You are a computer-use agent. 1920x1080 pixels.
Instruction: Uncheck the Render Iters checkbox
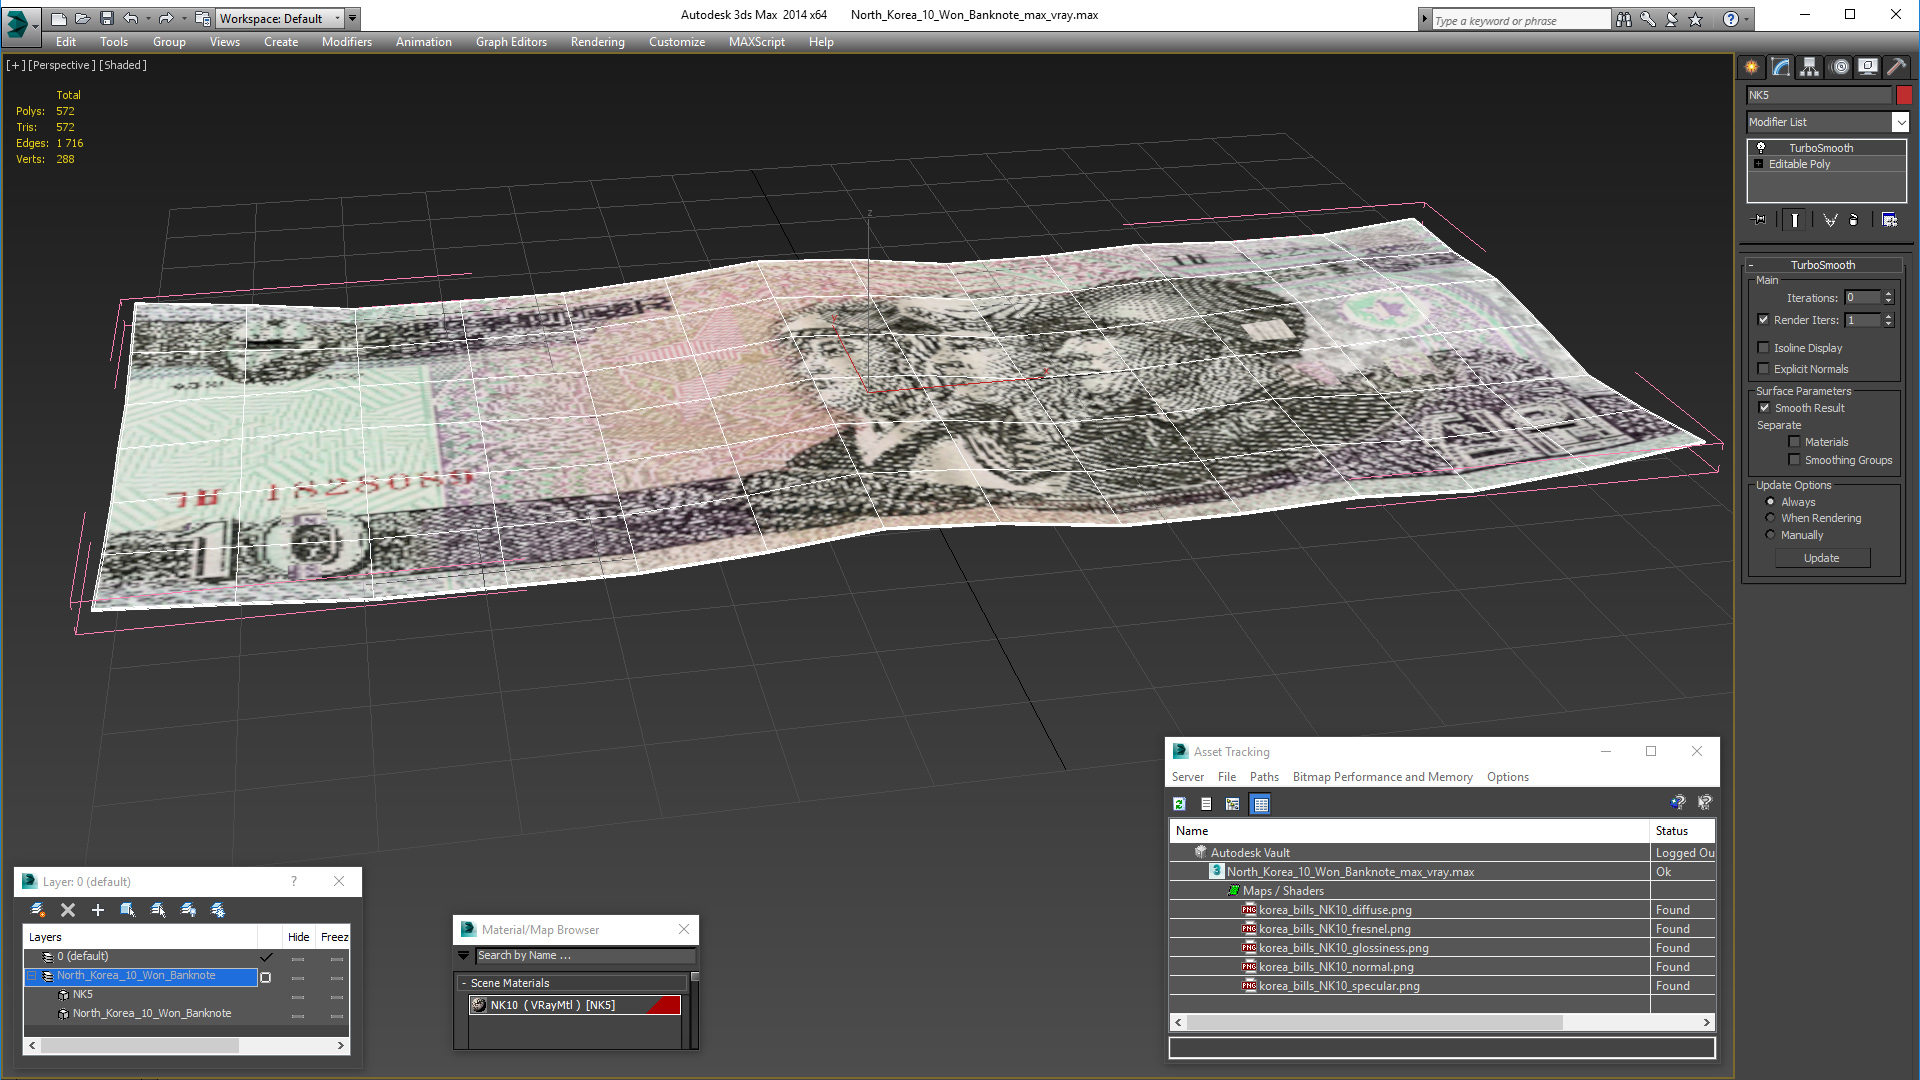pyautogui.click(x=1764, y=320)
